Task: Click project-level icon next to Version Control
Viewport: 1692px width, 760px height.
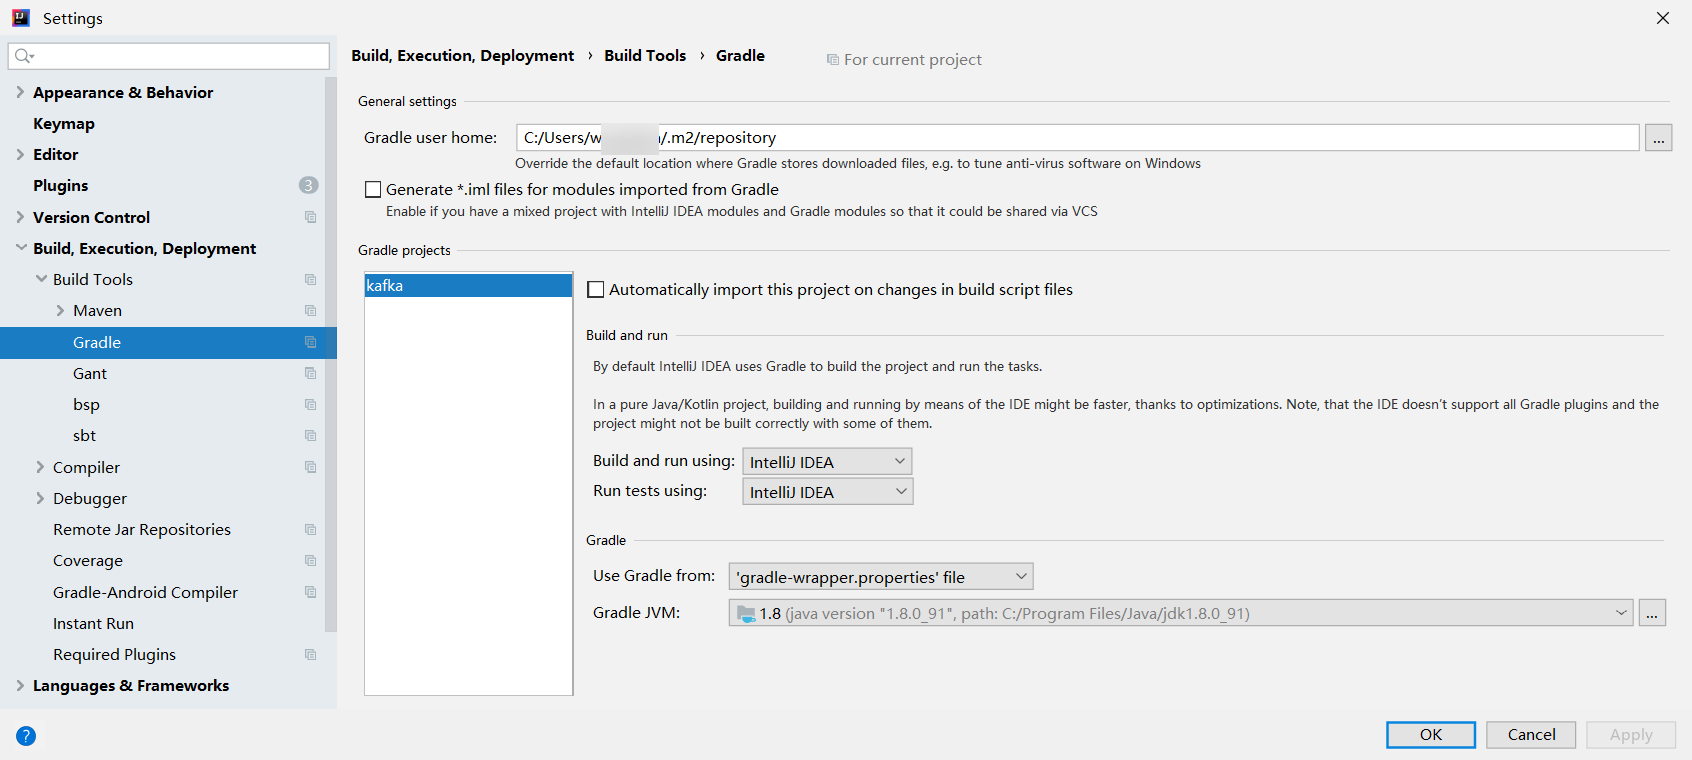Action: (310, 217)
